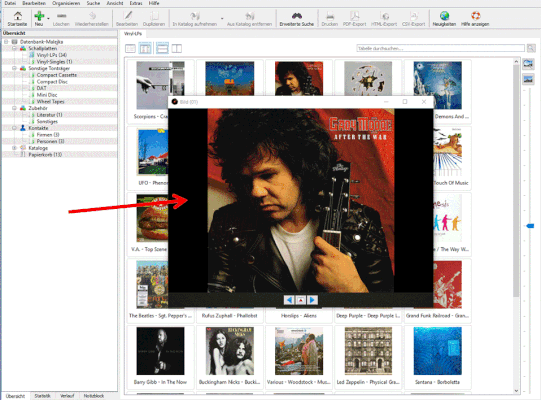Switch to the Verlauf bottom tab
The height and width of the screenshot is (400, 541).
67,396
